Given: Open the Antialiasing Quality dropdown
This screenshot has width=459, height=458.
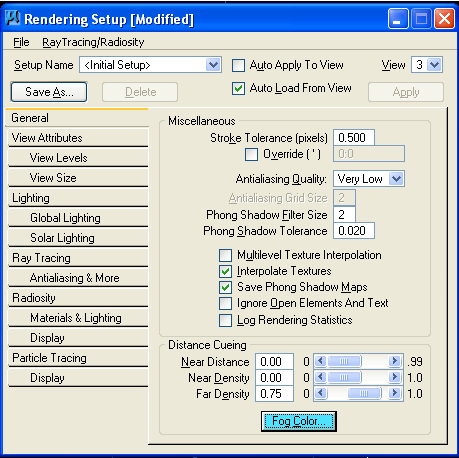Looking at the screenshot, I should coord(396,179).
